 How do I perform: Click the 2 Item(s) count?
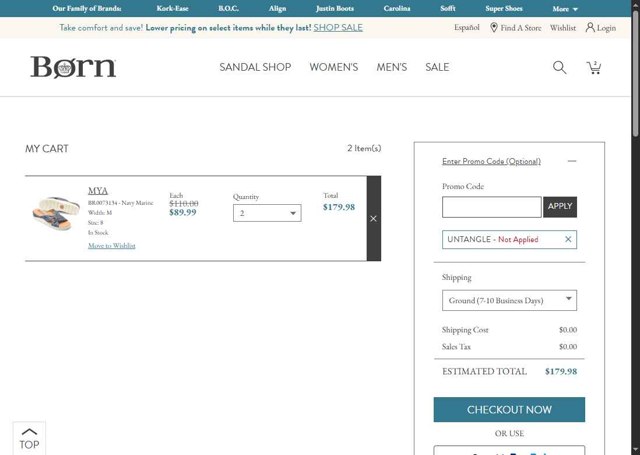pyautogui.click(x=364, y=148)
